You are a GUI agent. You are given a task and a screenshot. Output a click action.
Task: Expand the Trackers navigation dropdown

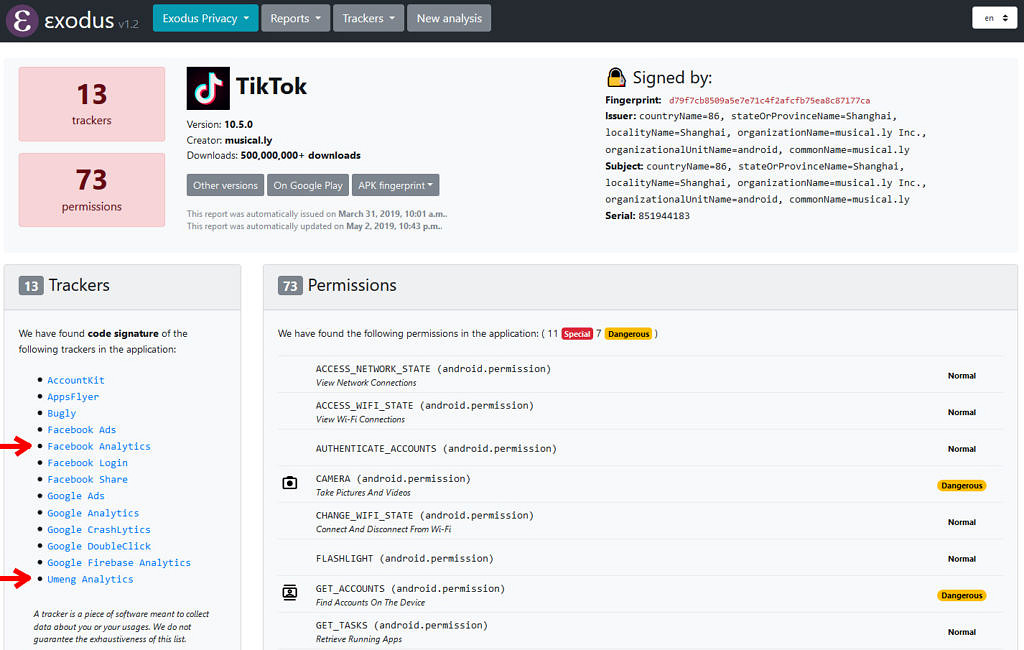pos(368,18)
